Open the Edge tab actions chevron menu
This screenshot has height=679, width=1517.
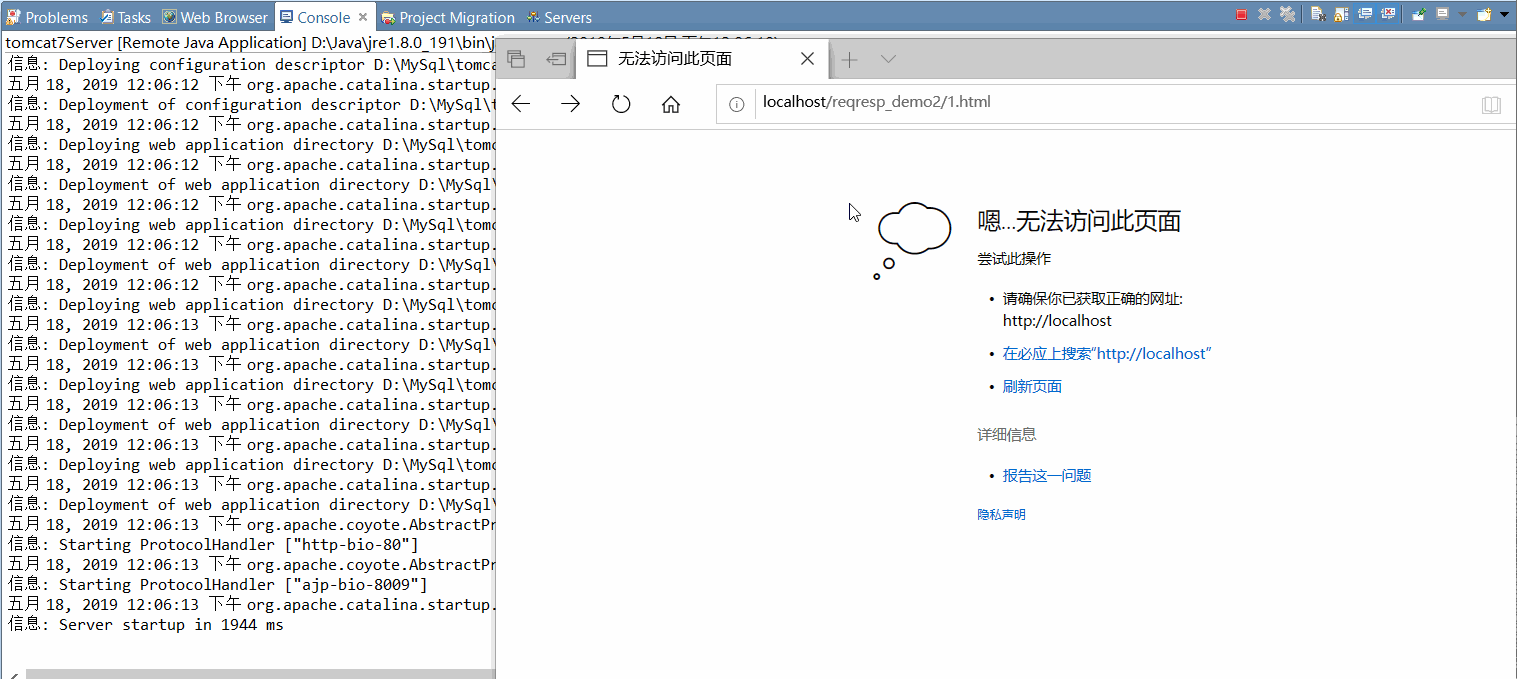(x=889, y=58)
